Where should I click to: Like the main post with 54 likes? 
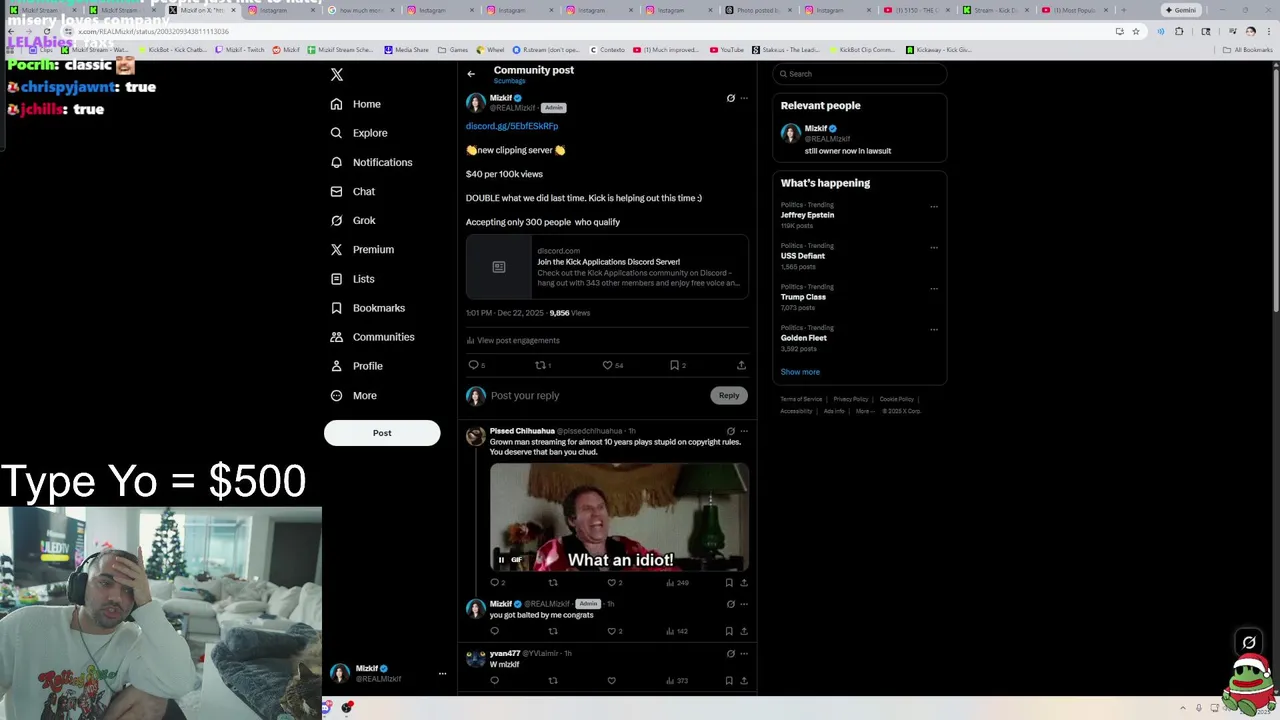[607, 365]
